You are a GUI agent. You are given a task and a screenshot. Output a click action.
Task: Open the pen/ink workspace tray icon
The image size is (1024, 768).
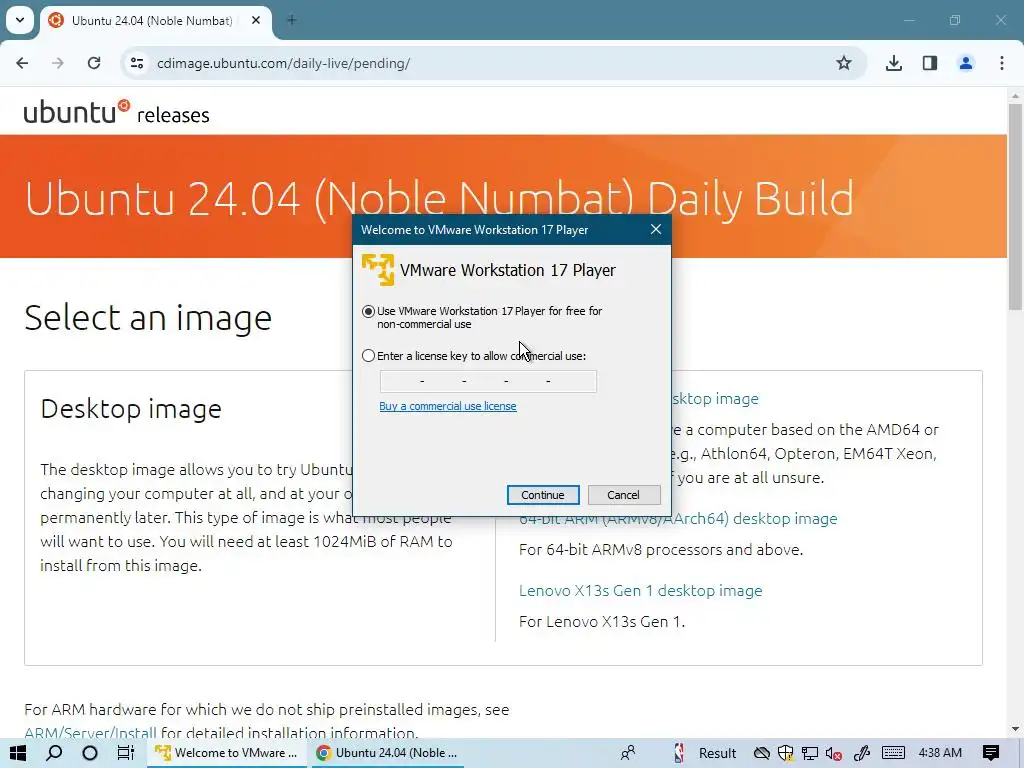[x=861, y=753]
